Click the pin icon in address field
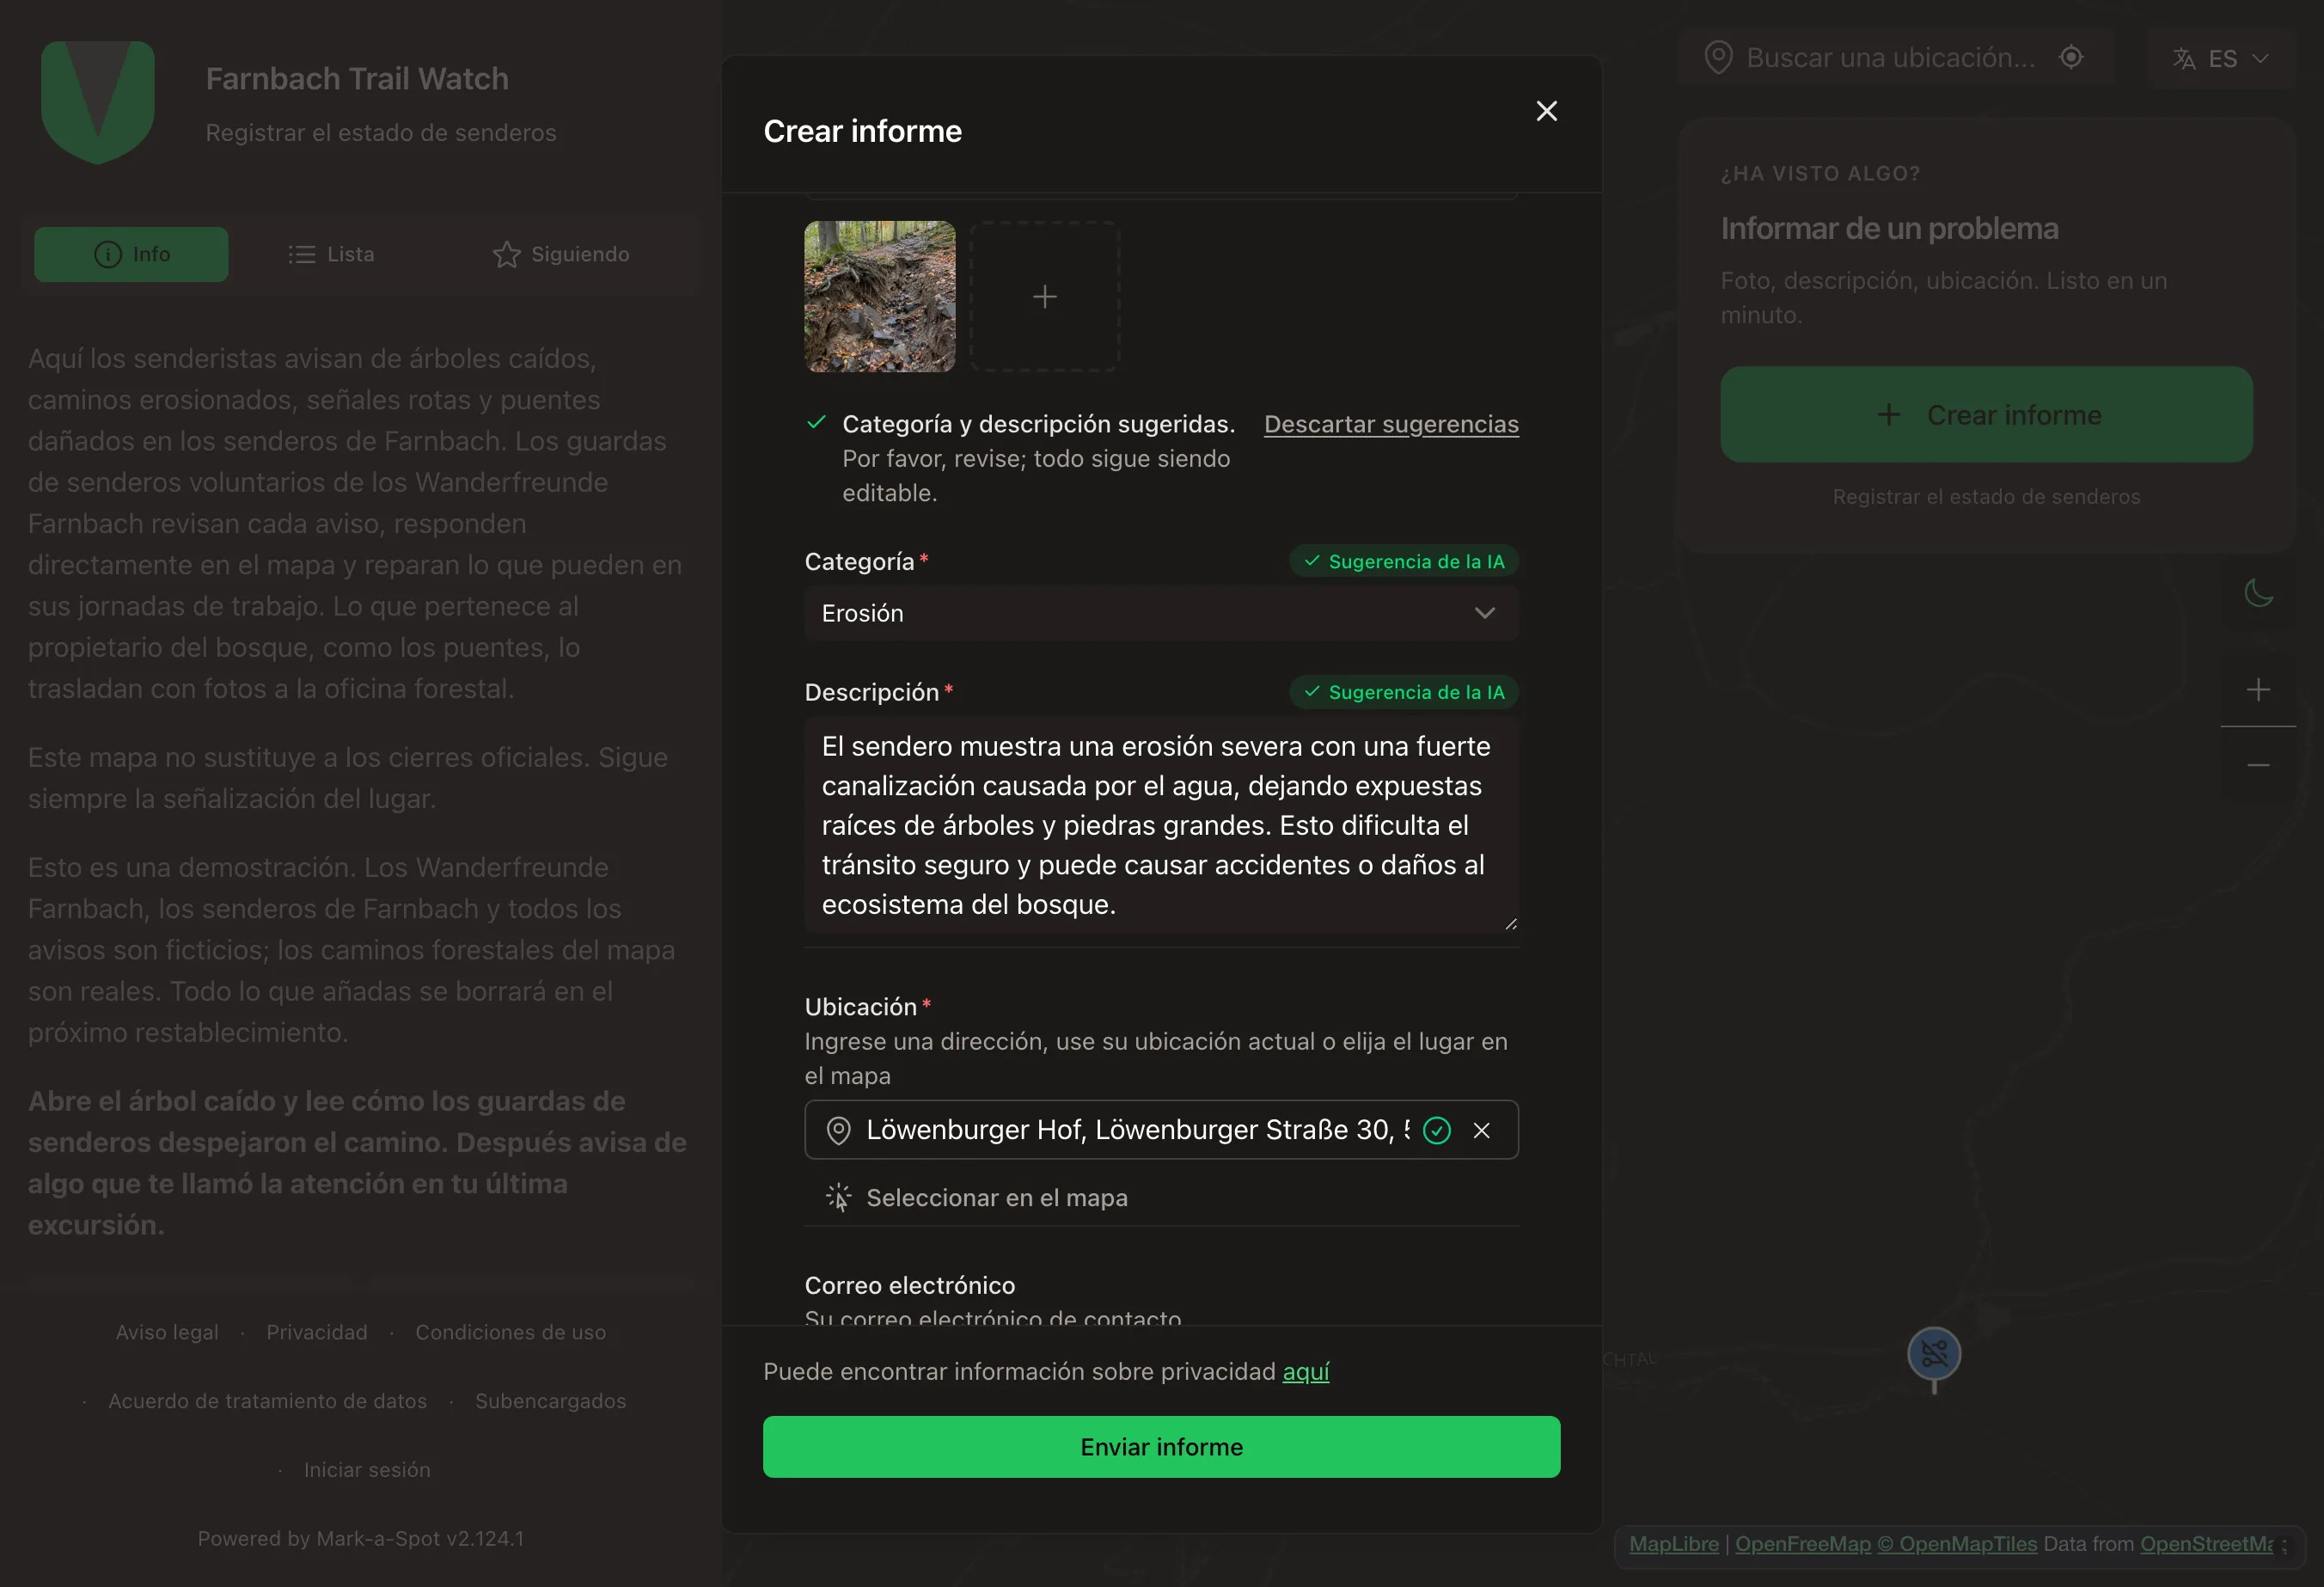This screenshot has width=2324, height=1587. [838, 1130]
